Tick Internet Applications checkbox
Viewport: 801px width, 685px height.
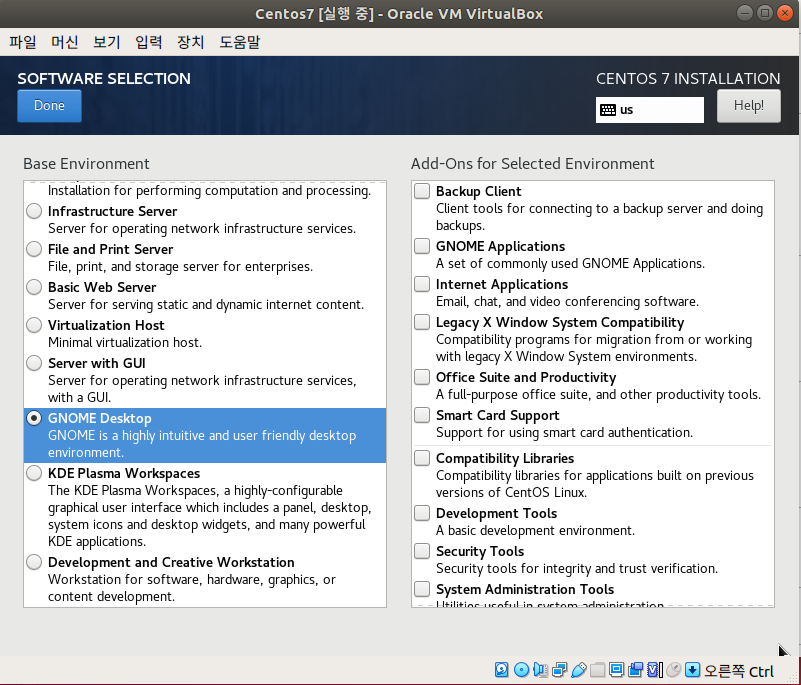pyautogui.click(x=422, y=284)
